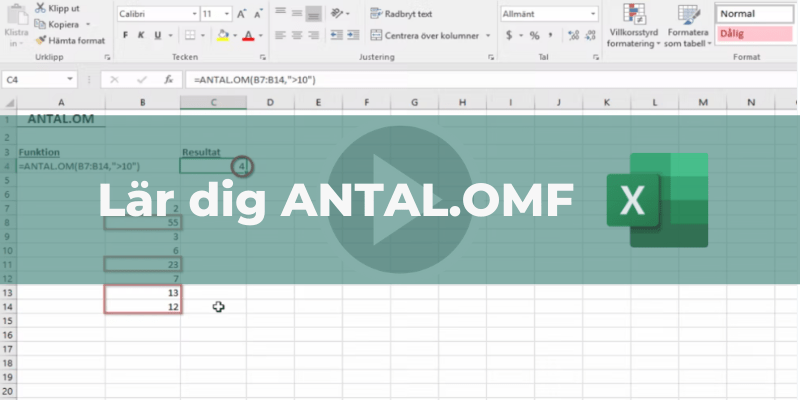Open Formatera som tabell menu
The image size is (800, 400).
(688, 28)
